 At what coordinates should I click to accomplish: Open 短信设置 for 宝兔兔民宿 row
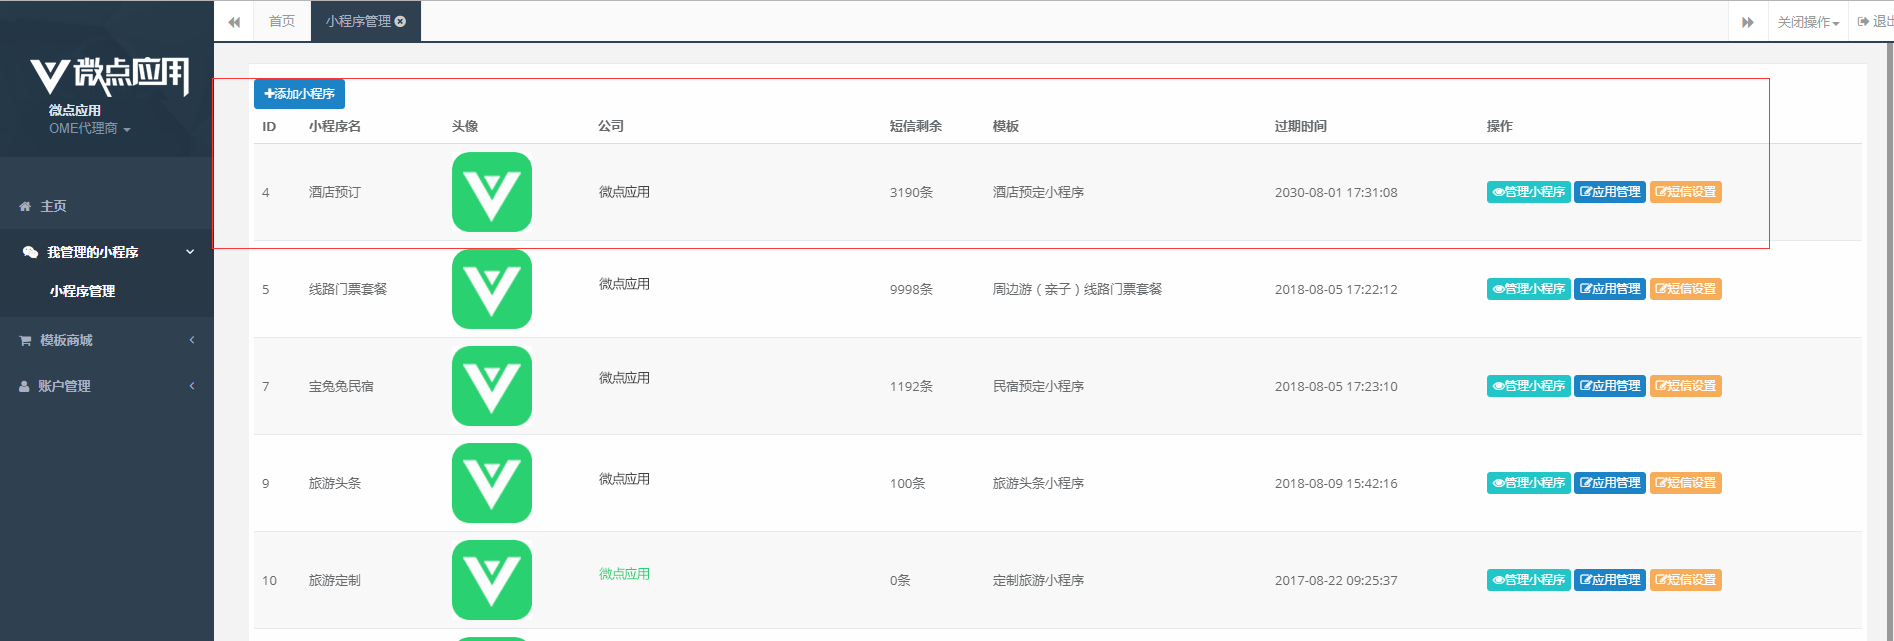click(1685, 386)
